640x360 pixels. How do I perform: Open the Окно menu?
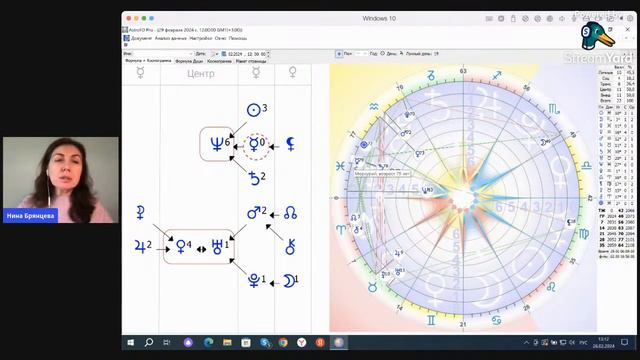220,38
